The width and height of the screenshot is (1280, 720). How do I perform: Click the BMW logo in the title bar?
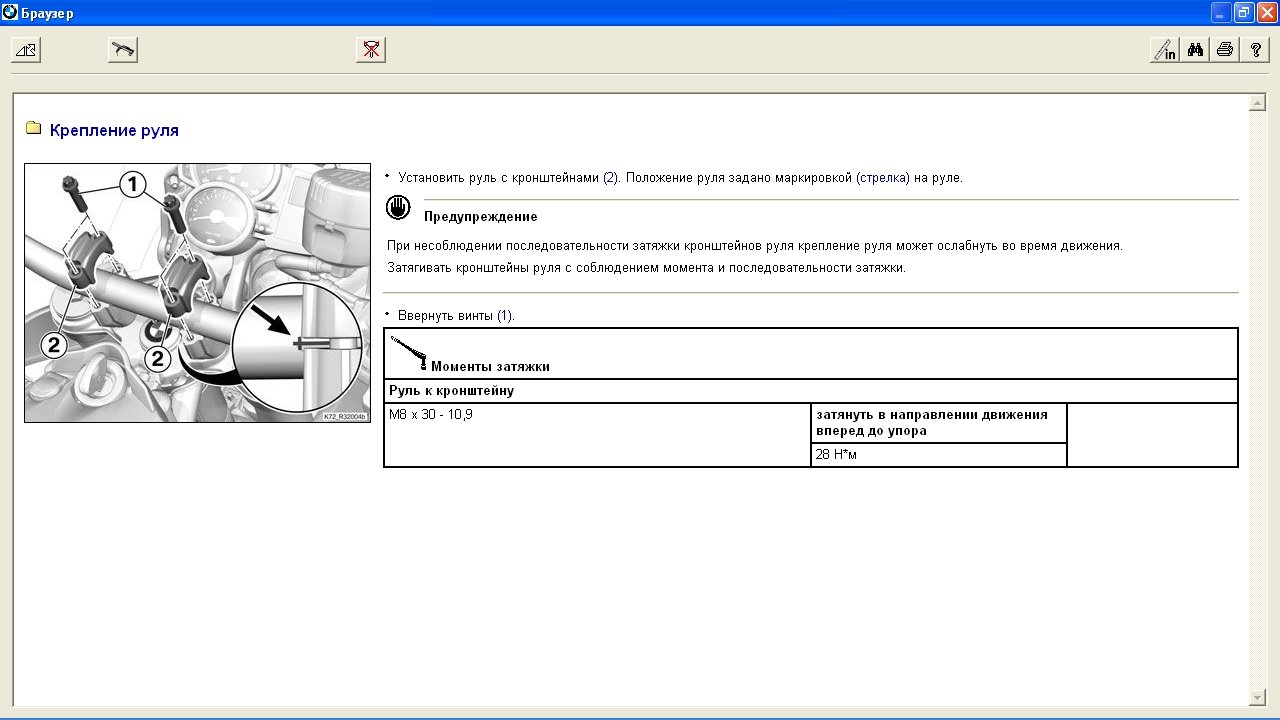point(10,13)
